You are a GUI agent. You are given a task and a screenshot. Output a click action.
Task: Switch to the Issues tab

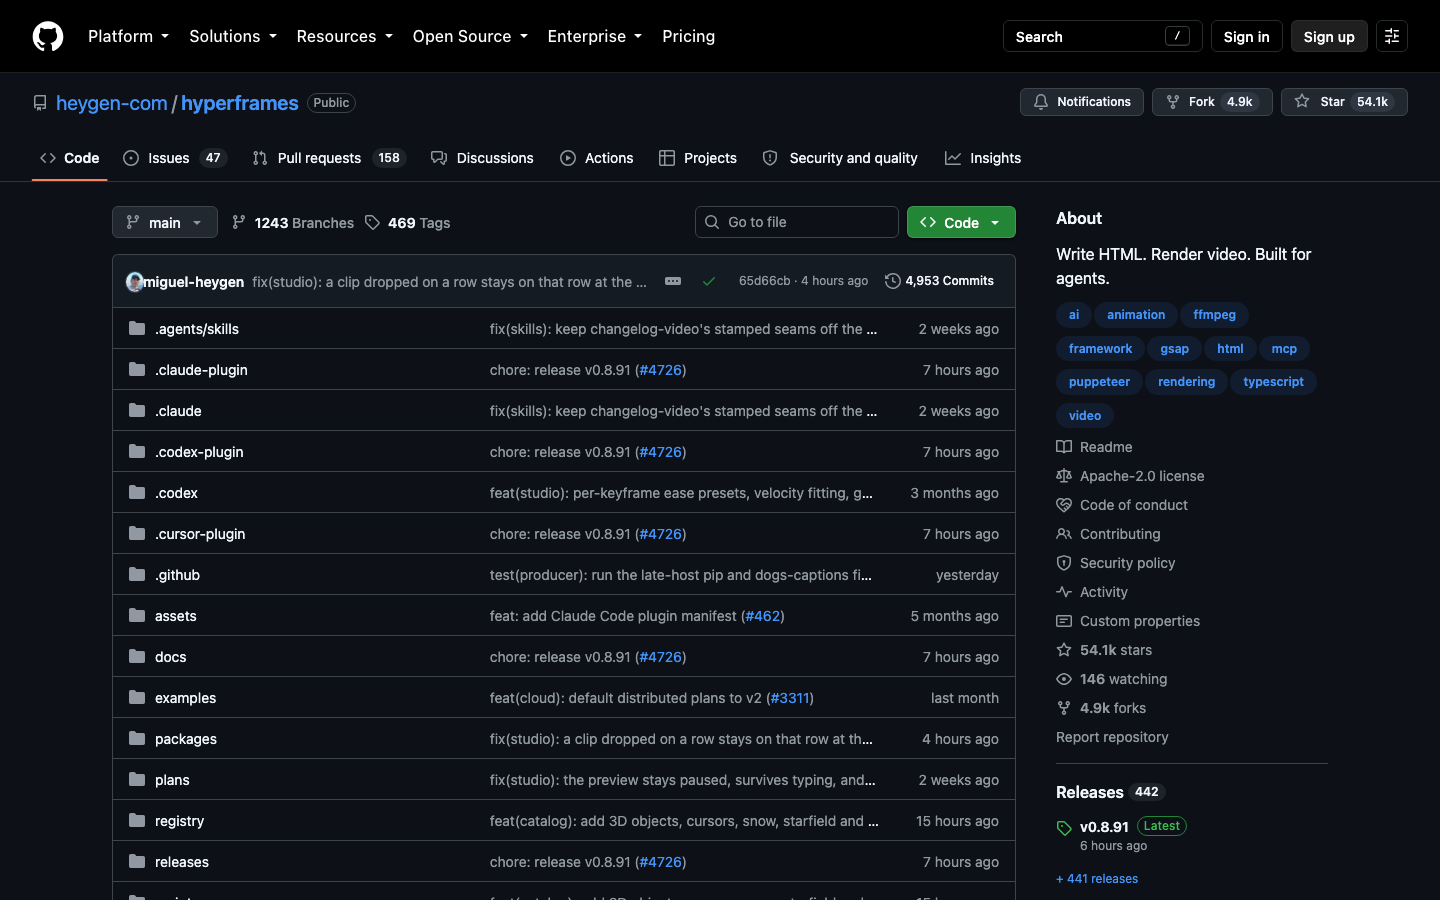174,158
